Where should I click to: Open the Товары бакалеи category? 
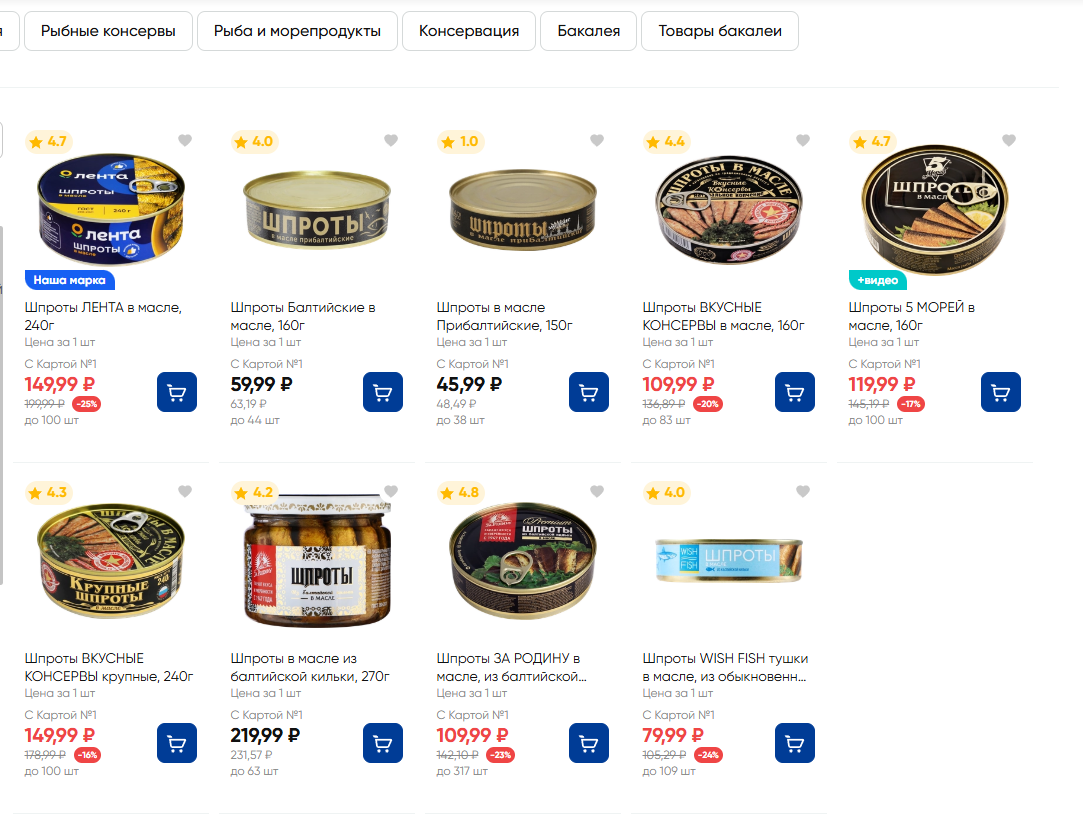720,31
